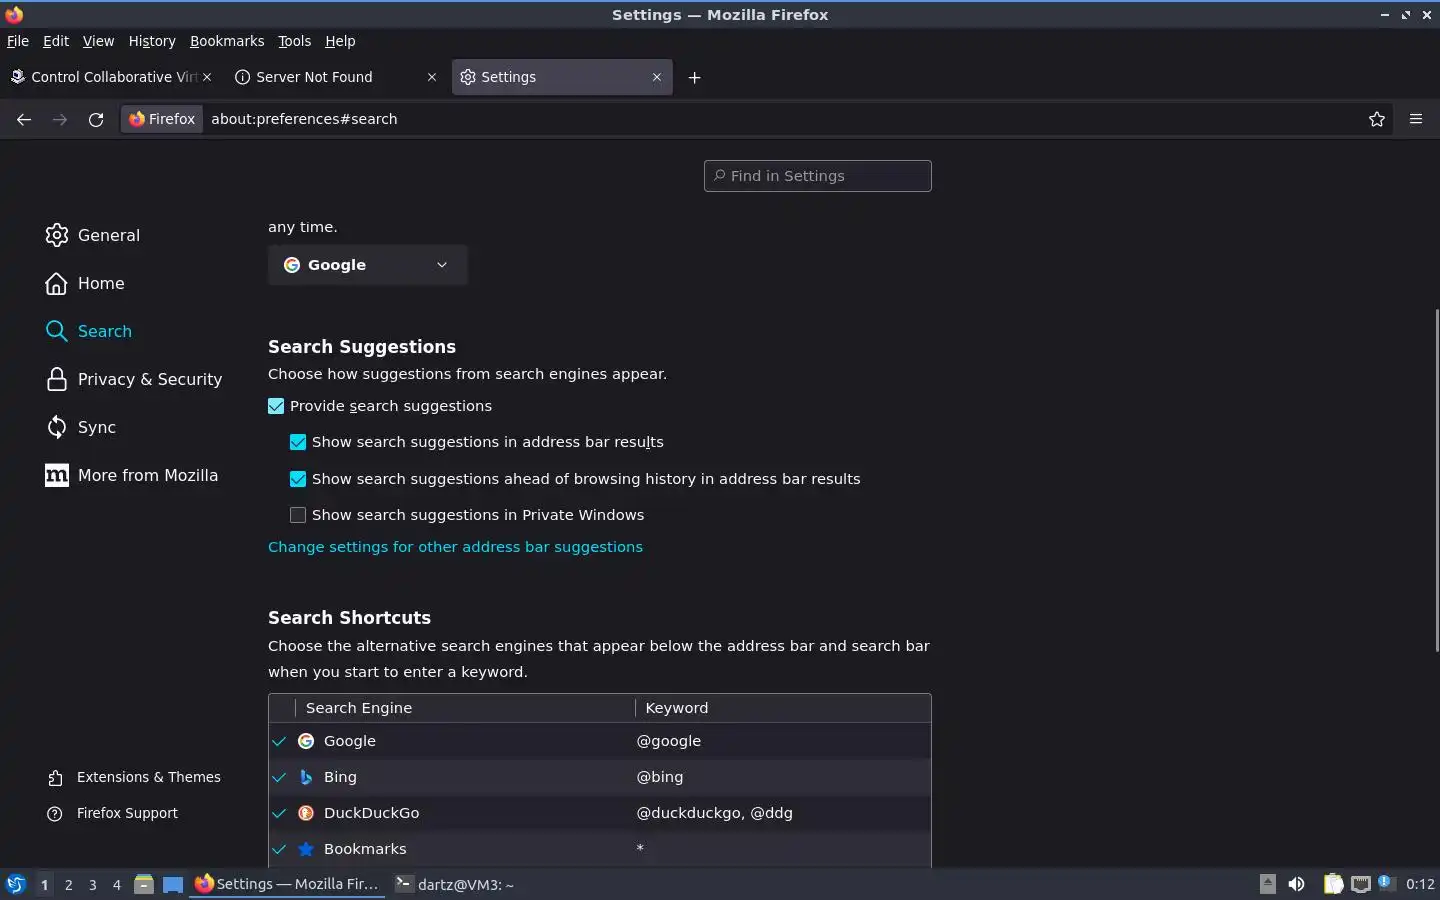This screenshot has height=900, width=1440.
Task: Switch to workspace 4 in the taskbar
Action: (116, 885)
